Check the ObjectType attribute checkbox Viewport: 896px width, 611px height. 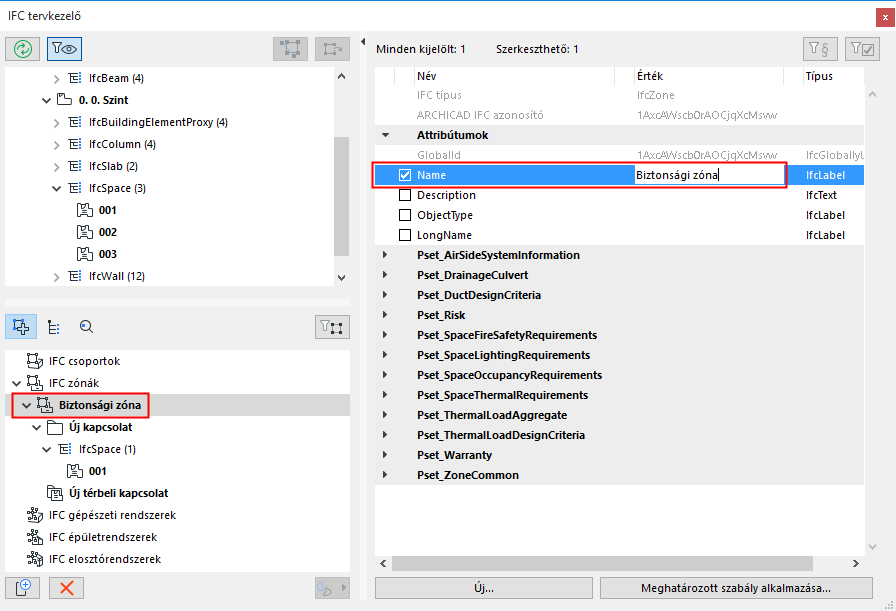point(406,215)
